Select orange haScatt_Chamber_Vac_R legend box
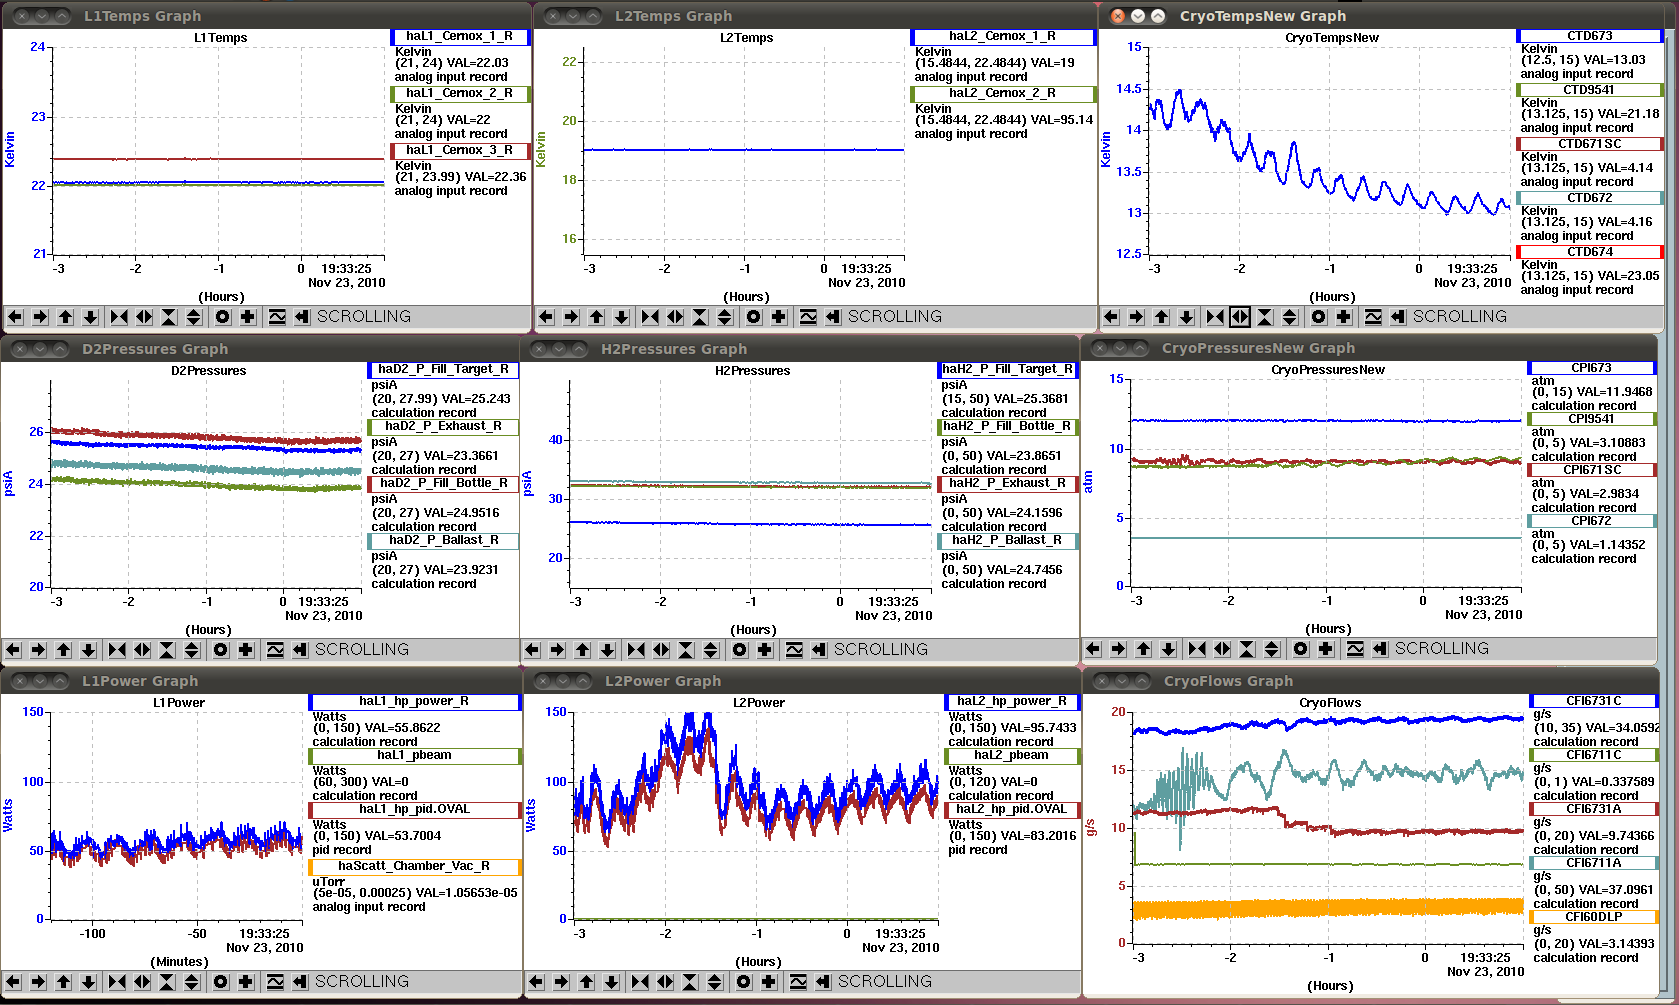This screenshot has width=1679, height=1005. (413, 866)
